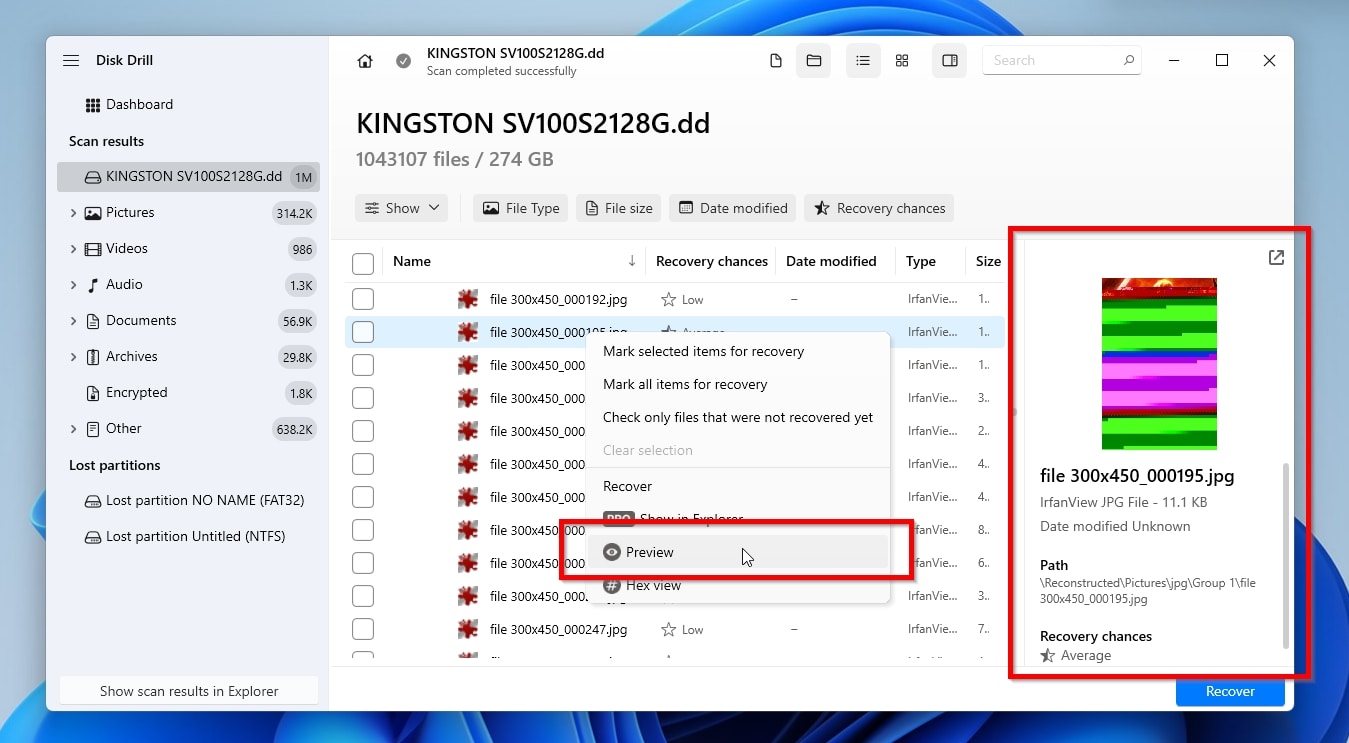The width and height of the screenshot is (1349, 743).
Task: Open the File size filter
Action: pyautogui.click(x=618, y=208)
